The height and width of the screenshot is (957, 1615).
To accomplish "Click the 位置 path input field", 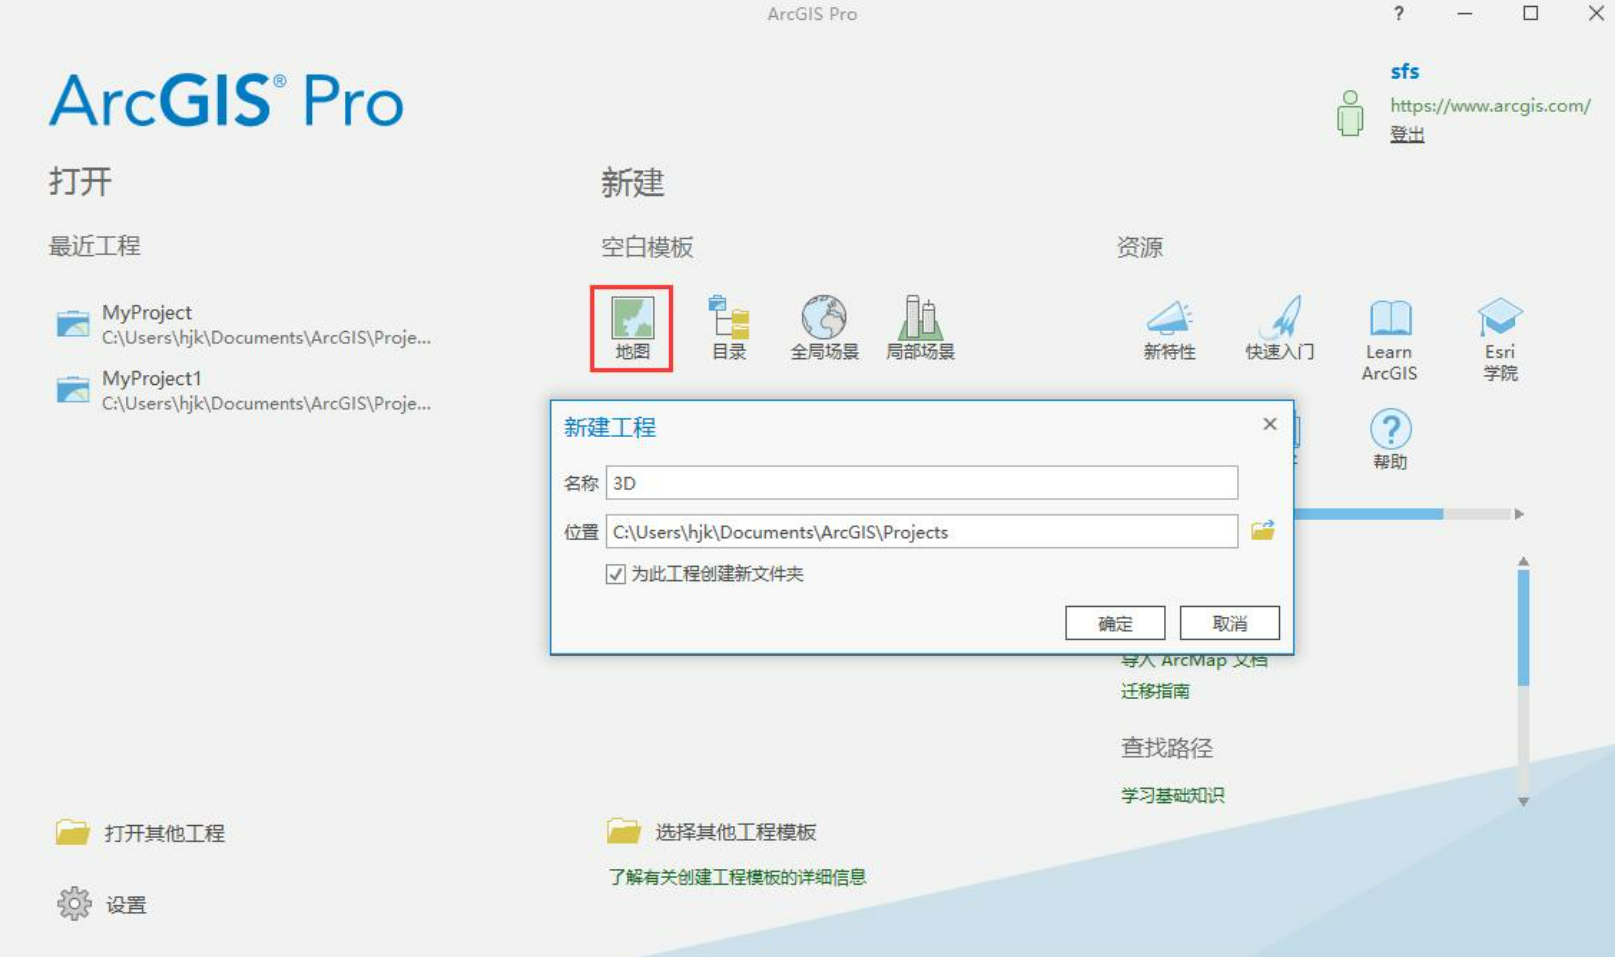I will point(922,532).
